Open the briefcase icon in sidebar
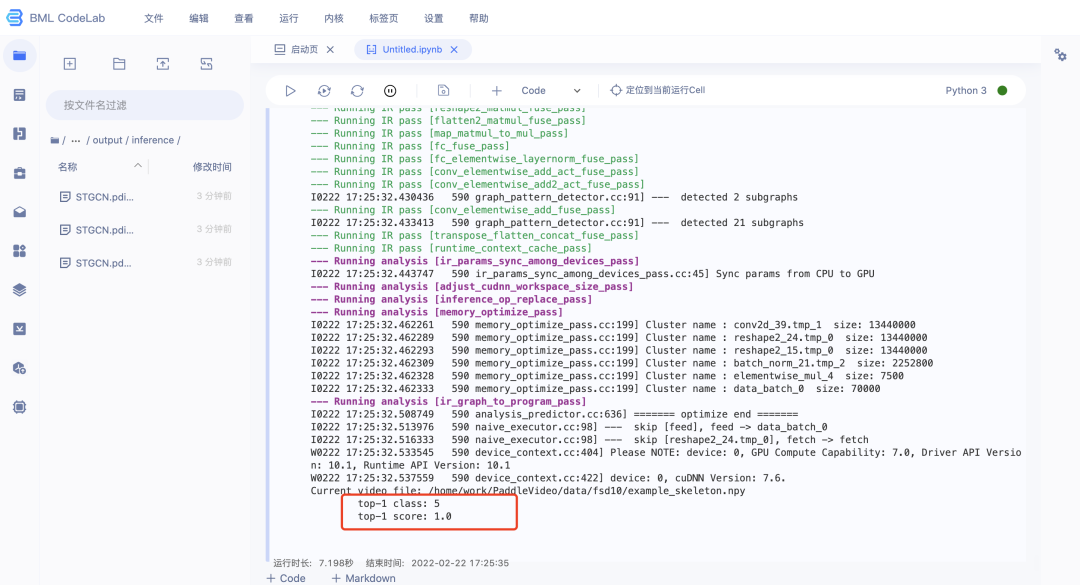1080x585 pixels. click(x=19, y=173)
